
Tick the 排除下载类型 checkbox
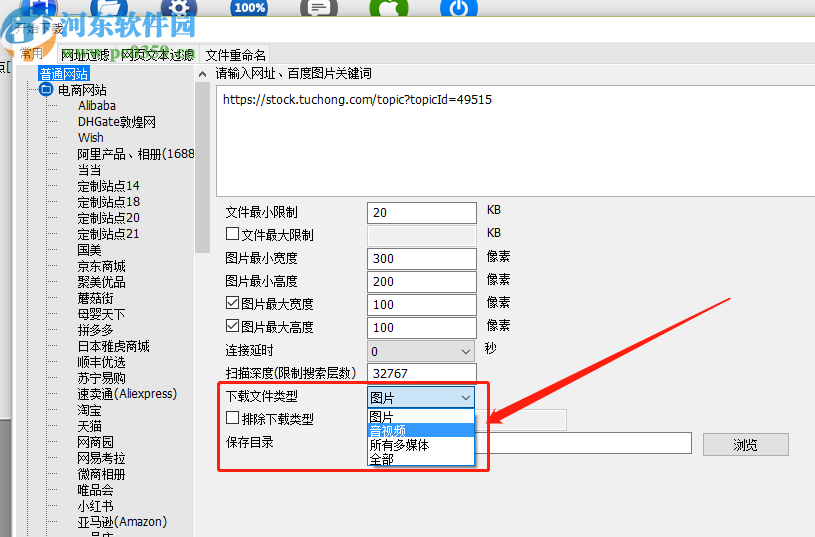tap(232, 417)
